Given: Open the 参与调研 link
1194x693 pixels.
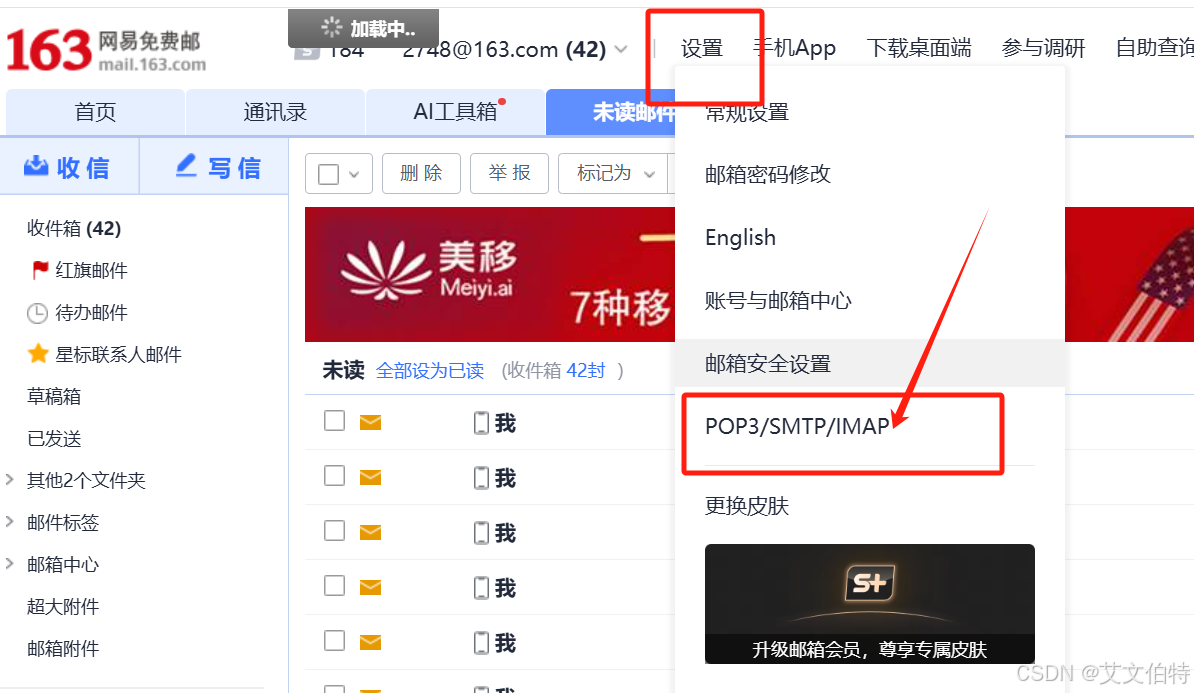Looking at the screenshot, I should point(1043,49).
